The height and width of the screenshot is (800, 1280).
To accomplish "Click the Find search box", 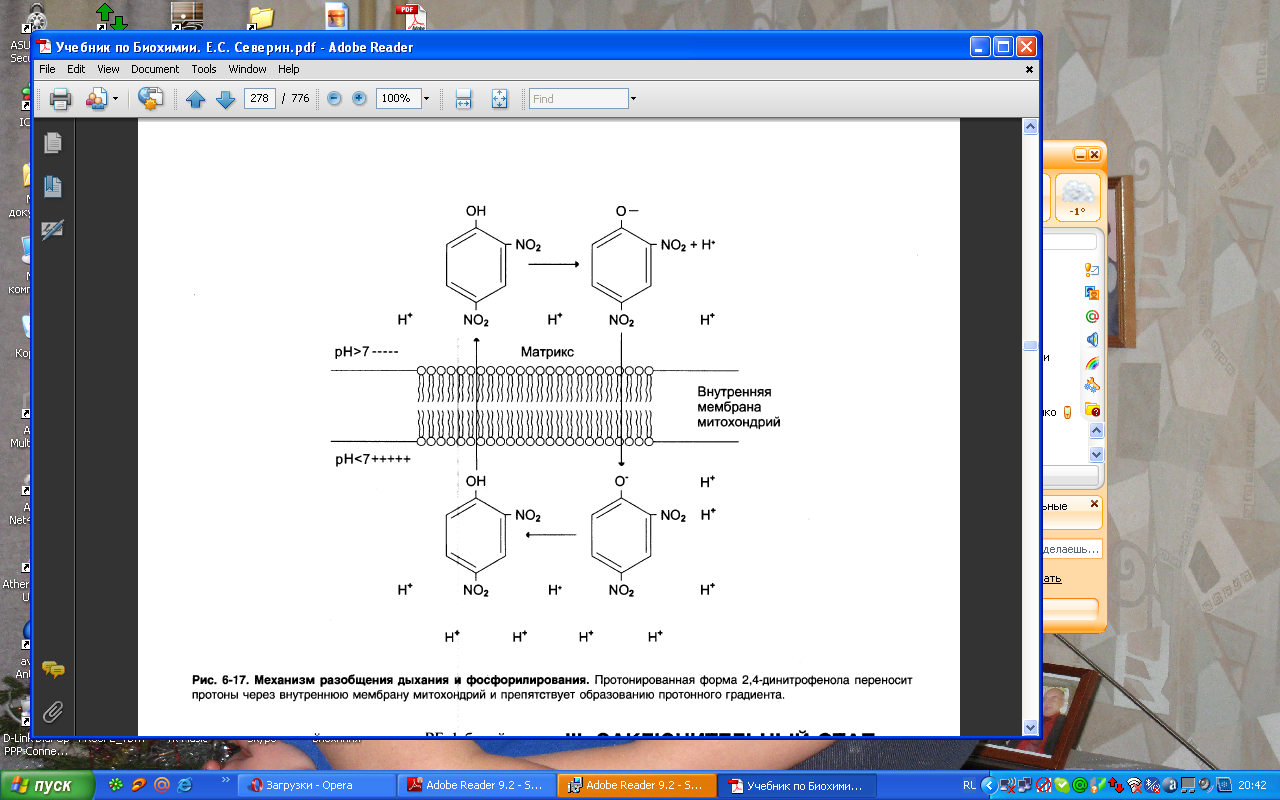I will pos(578,98).
